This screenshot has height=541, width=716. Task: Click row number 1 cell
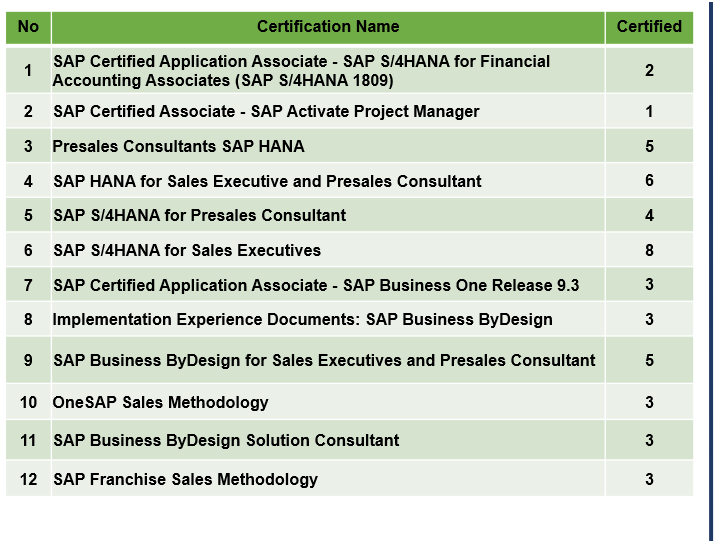[28, 70]
